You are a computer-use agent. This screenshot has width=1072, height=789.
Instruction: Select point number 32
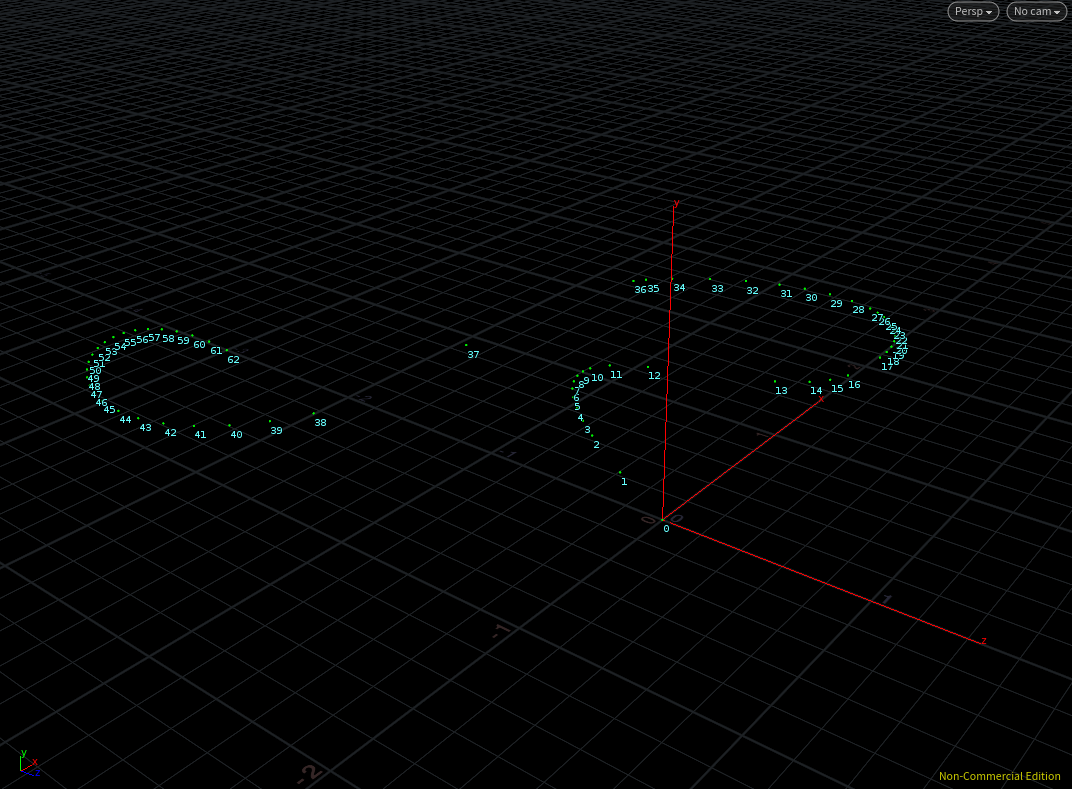click(752, 291)
